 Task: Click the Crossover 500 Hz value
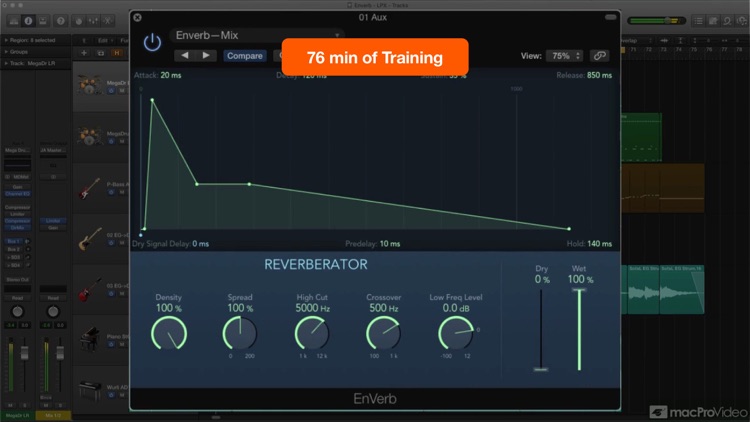[384, 308]
